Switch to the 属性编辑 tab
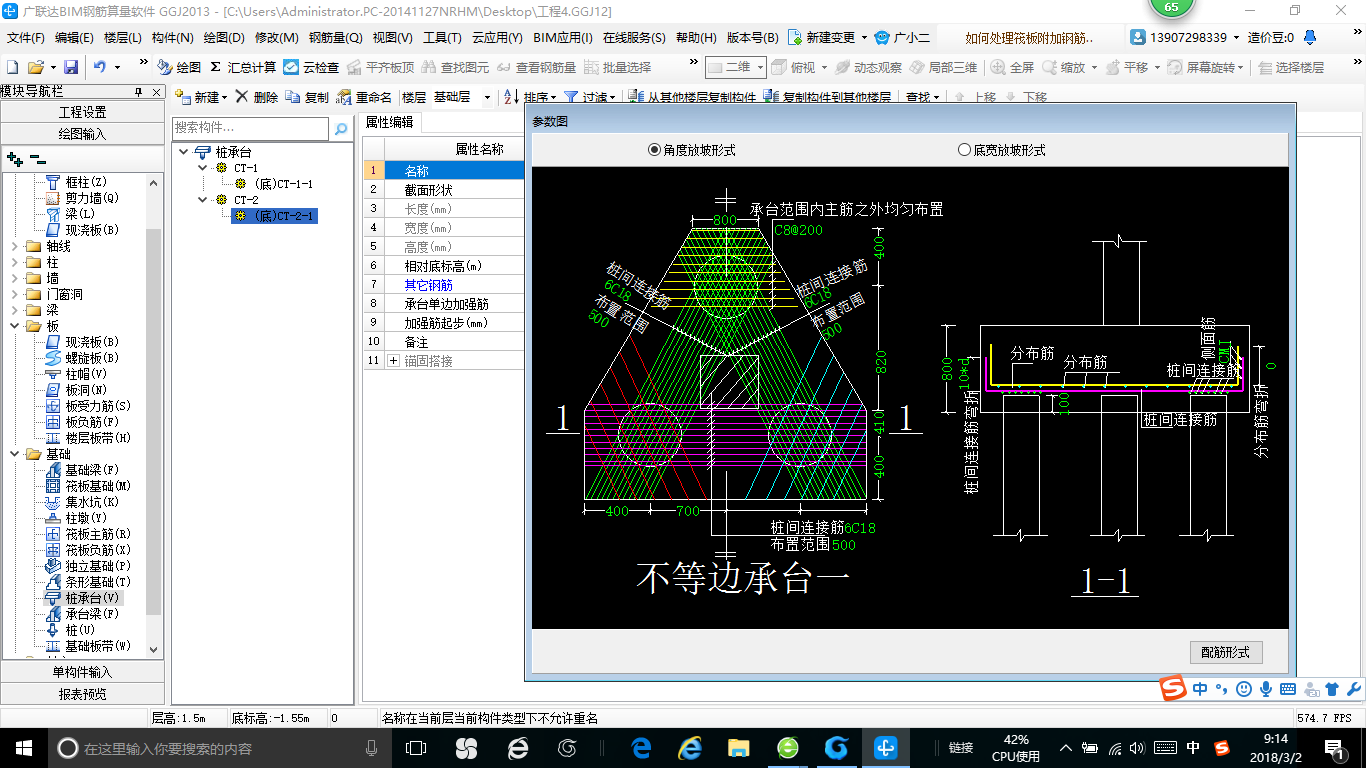1366x768 pixels. pos(390,122)
